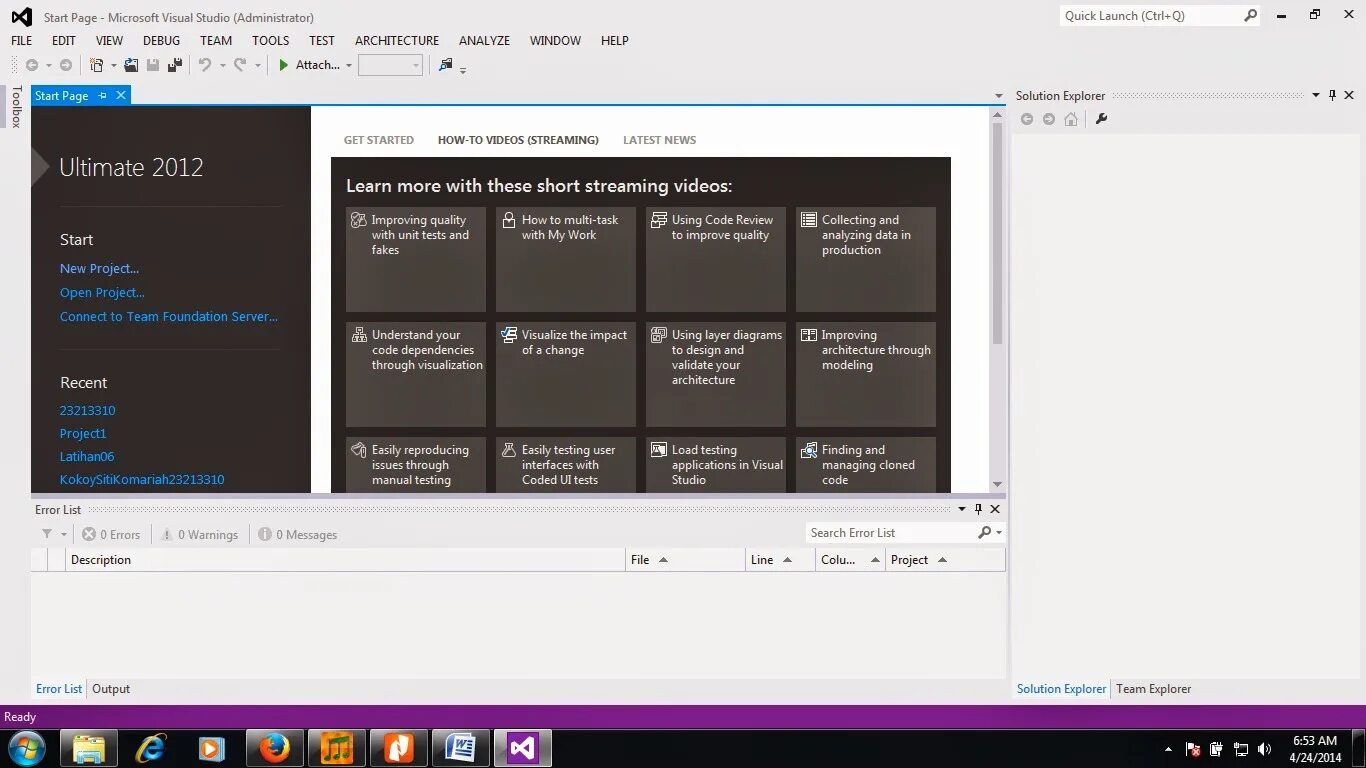This screenshot has width=1366, height=768.
Task: Open the Redo history dropdown arrow
Action: tap(257, 66)
